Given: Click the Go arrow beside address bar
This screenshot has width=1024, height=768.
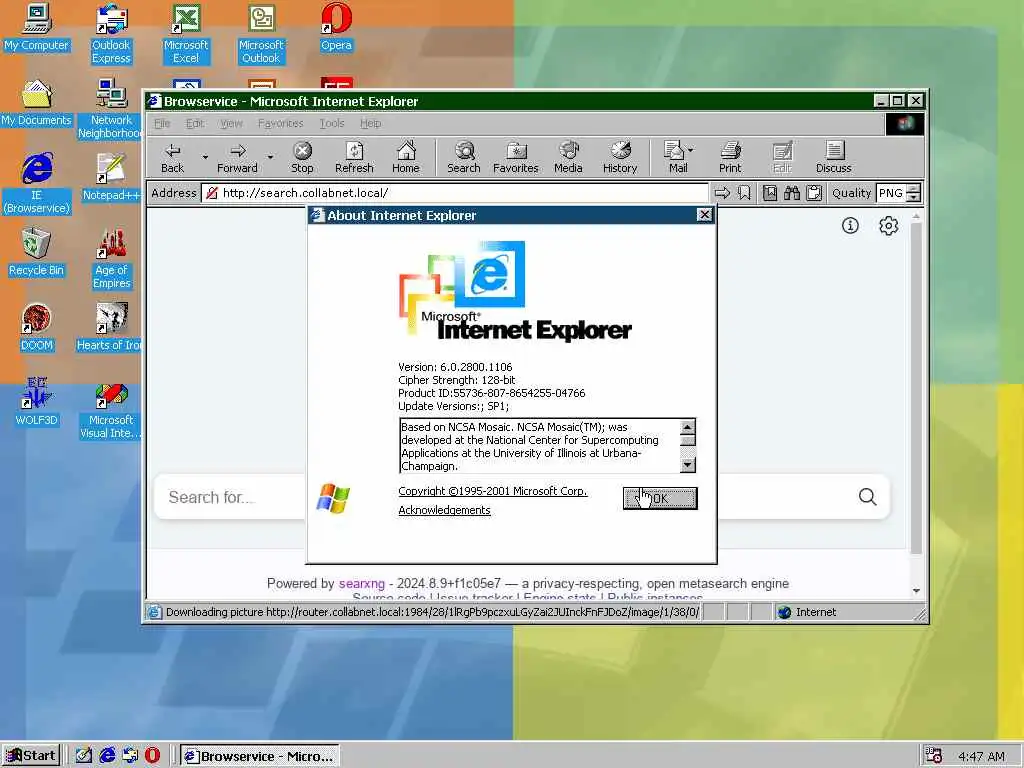Looking at the screenshot, I should (722, 193).
